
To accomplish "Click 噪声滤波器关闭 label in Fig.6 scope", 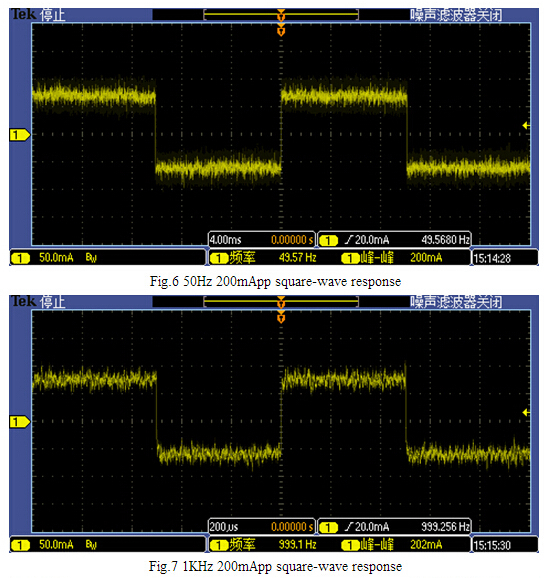I will (456, 15).
